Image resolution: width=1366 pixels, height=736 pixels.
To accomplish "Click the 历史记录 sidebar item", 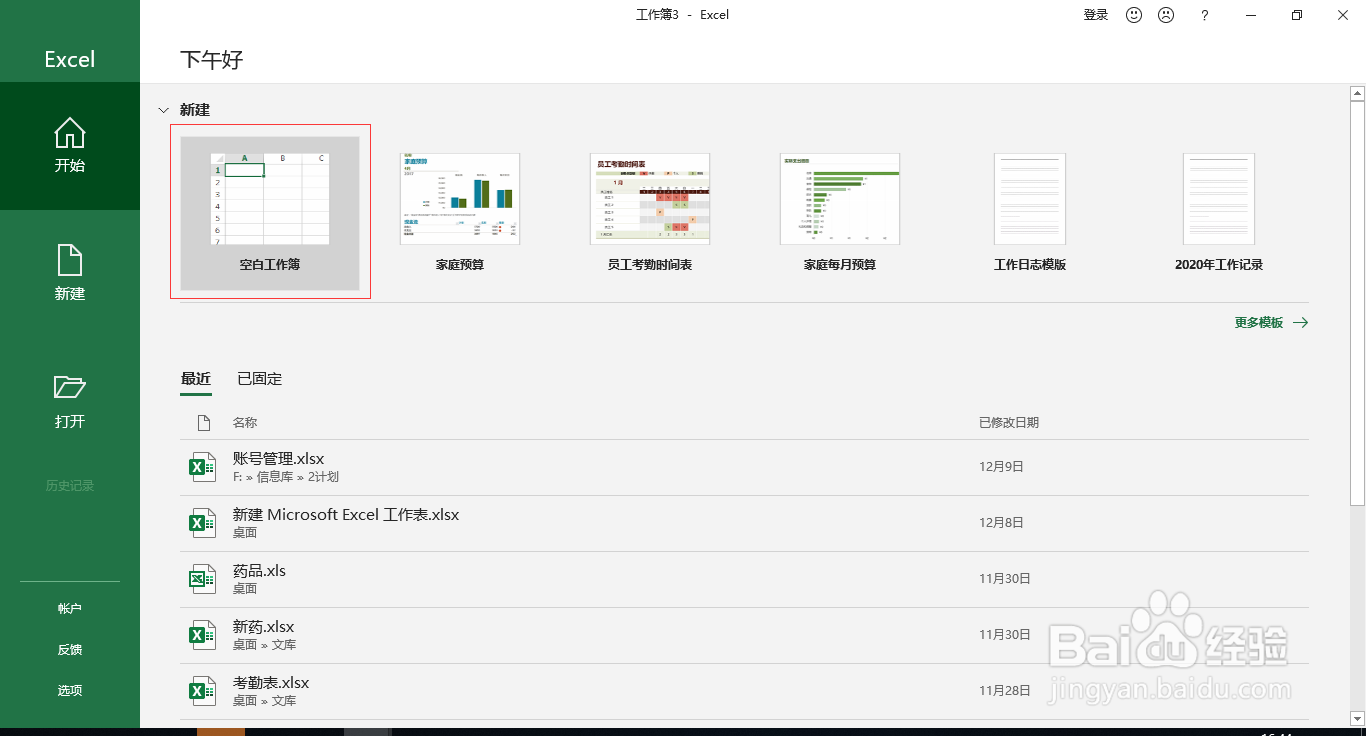I will (70, 486).
